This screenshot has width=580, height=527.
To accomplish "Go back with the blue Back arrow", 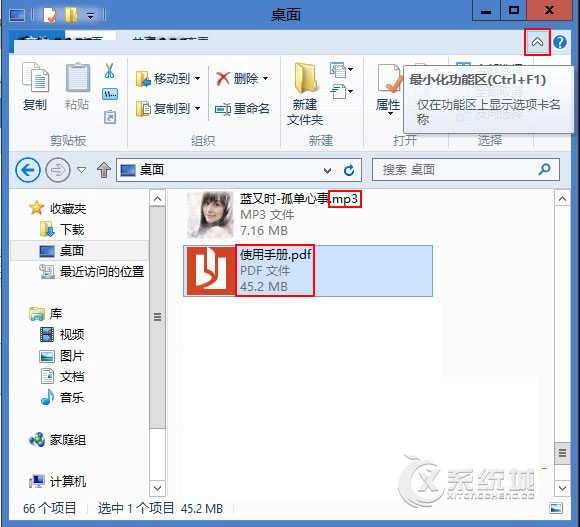I will click(x=28, y=170).
